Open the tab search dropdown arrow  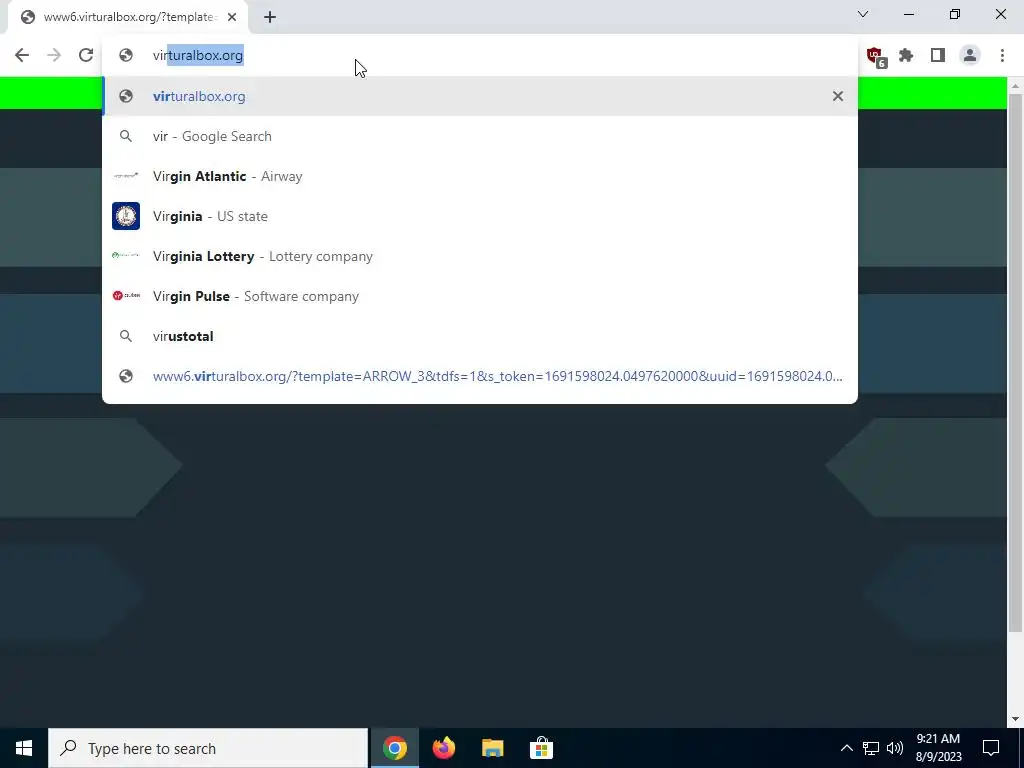(x=863, y=14)
